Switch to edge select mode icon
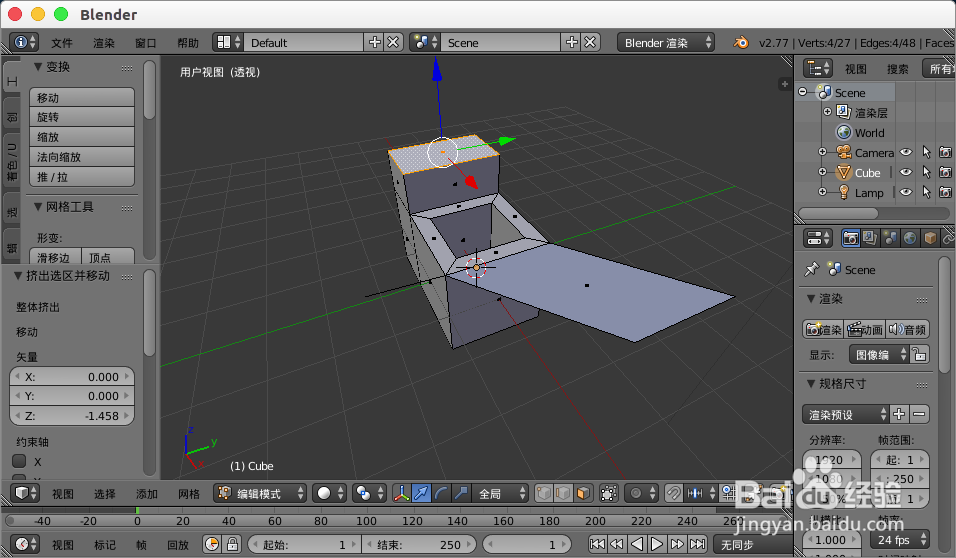The height and width of the screenshot is (558, 956). [x=563, y=493]
